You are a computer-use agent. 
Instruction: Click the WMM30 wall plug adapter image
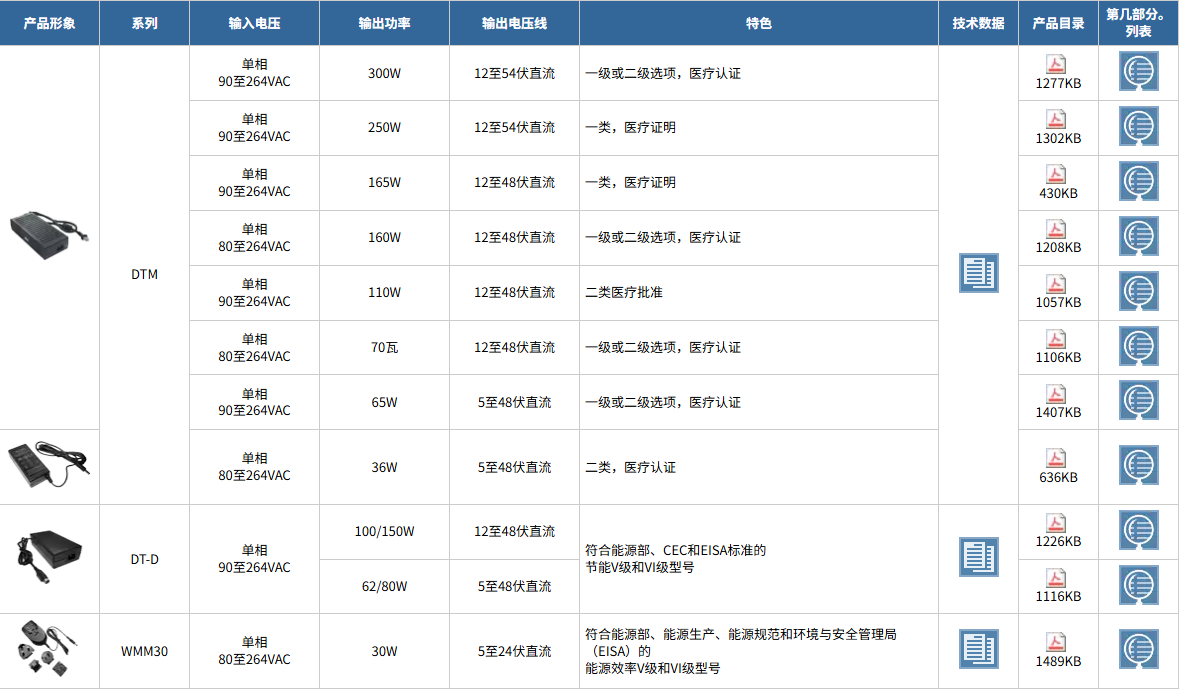47,647
